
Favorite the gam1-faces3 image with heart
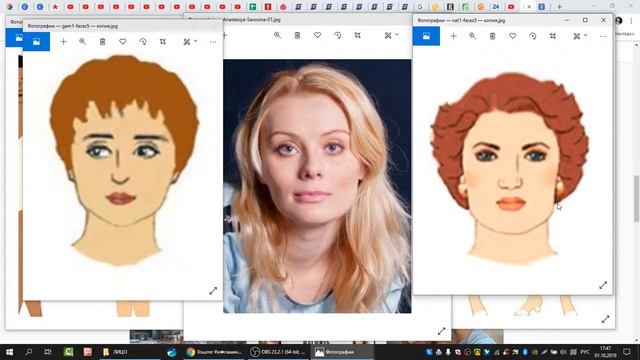point(122,42)
